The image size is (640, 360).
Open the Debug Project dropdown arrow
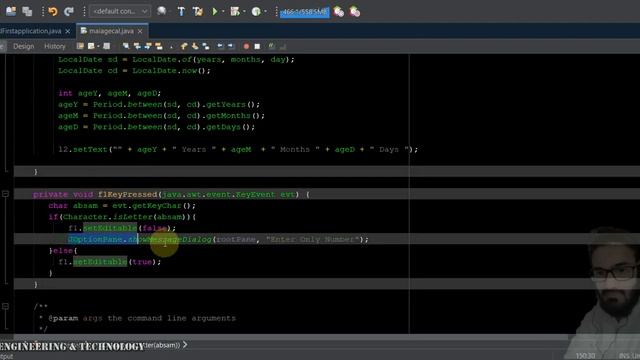pos(244,11)
